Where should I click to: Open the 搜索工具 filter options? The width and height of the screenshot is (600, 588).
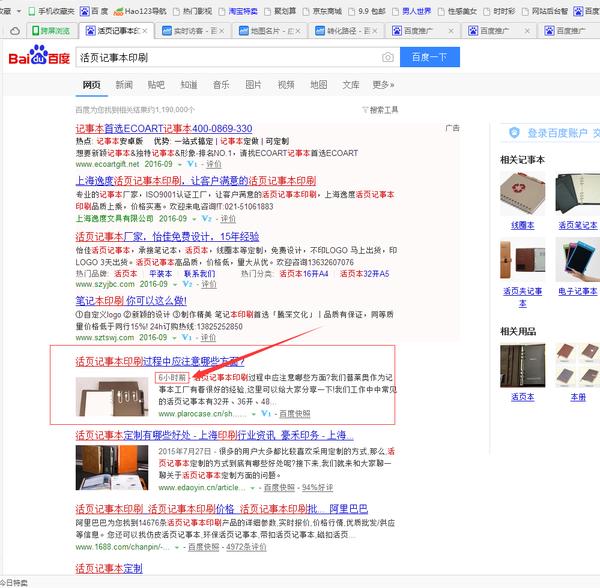click(x=380, y=110)
